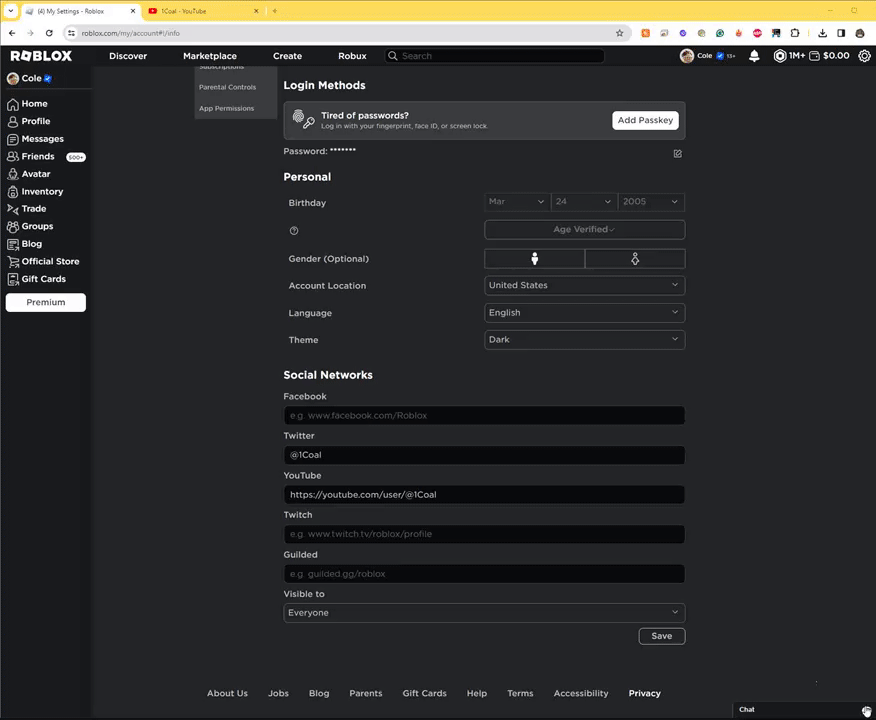Open the Theme dropdown
This screenshot has height=720, width=876.
[584, 340]
